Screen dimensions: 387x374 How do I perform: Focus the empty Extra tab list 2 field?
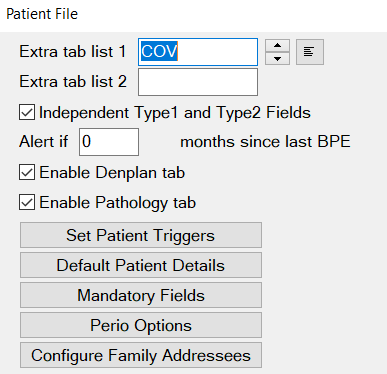198,82
